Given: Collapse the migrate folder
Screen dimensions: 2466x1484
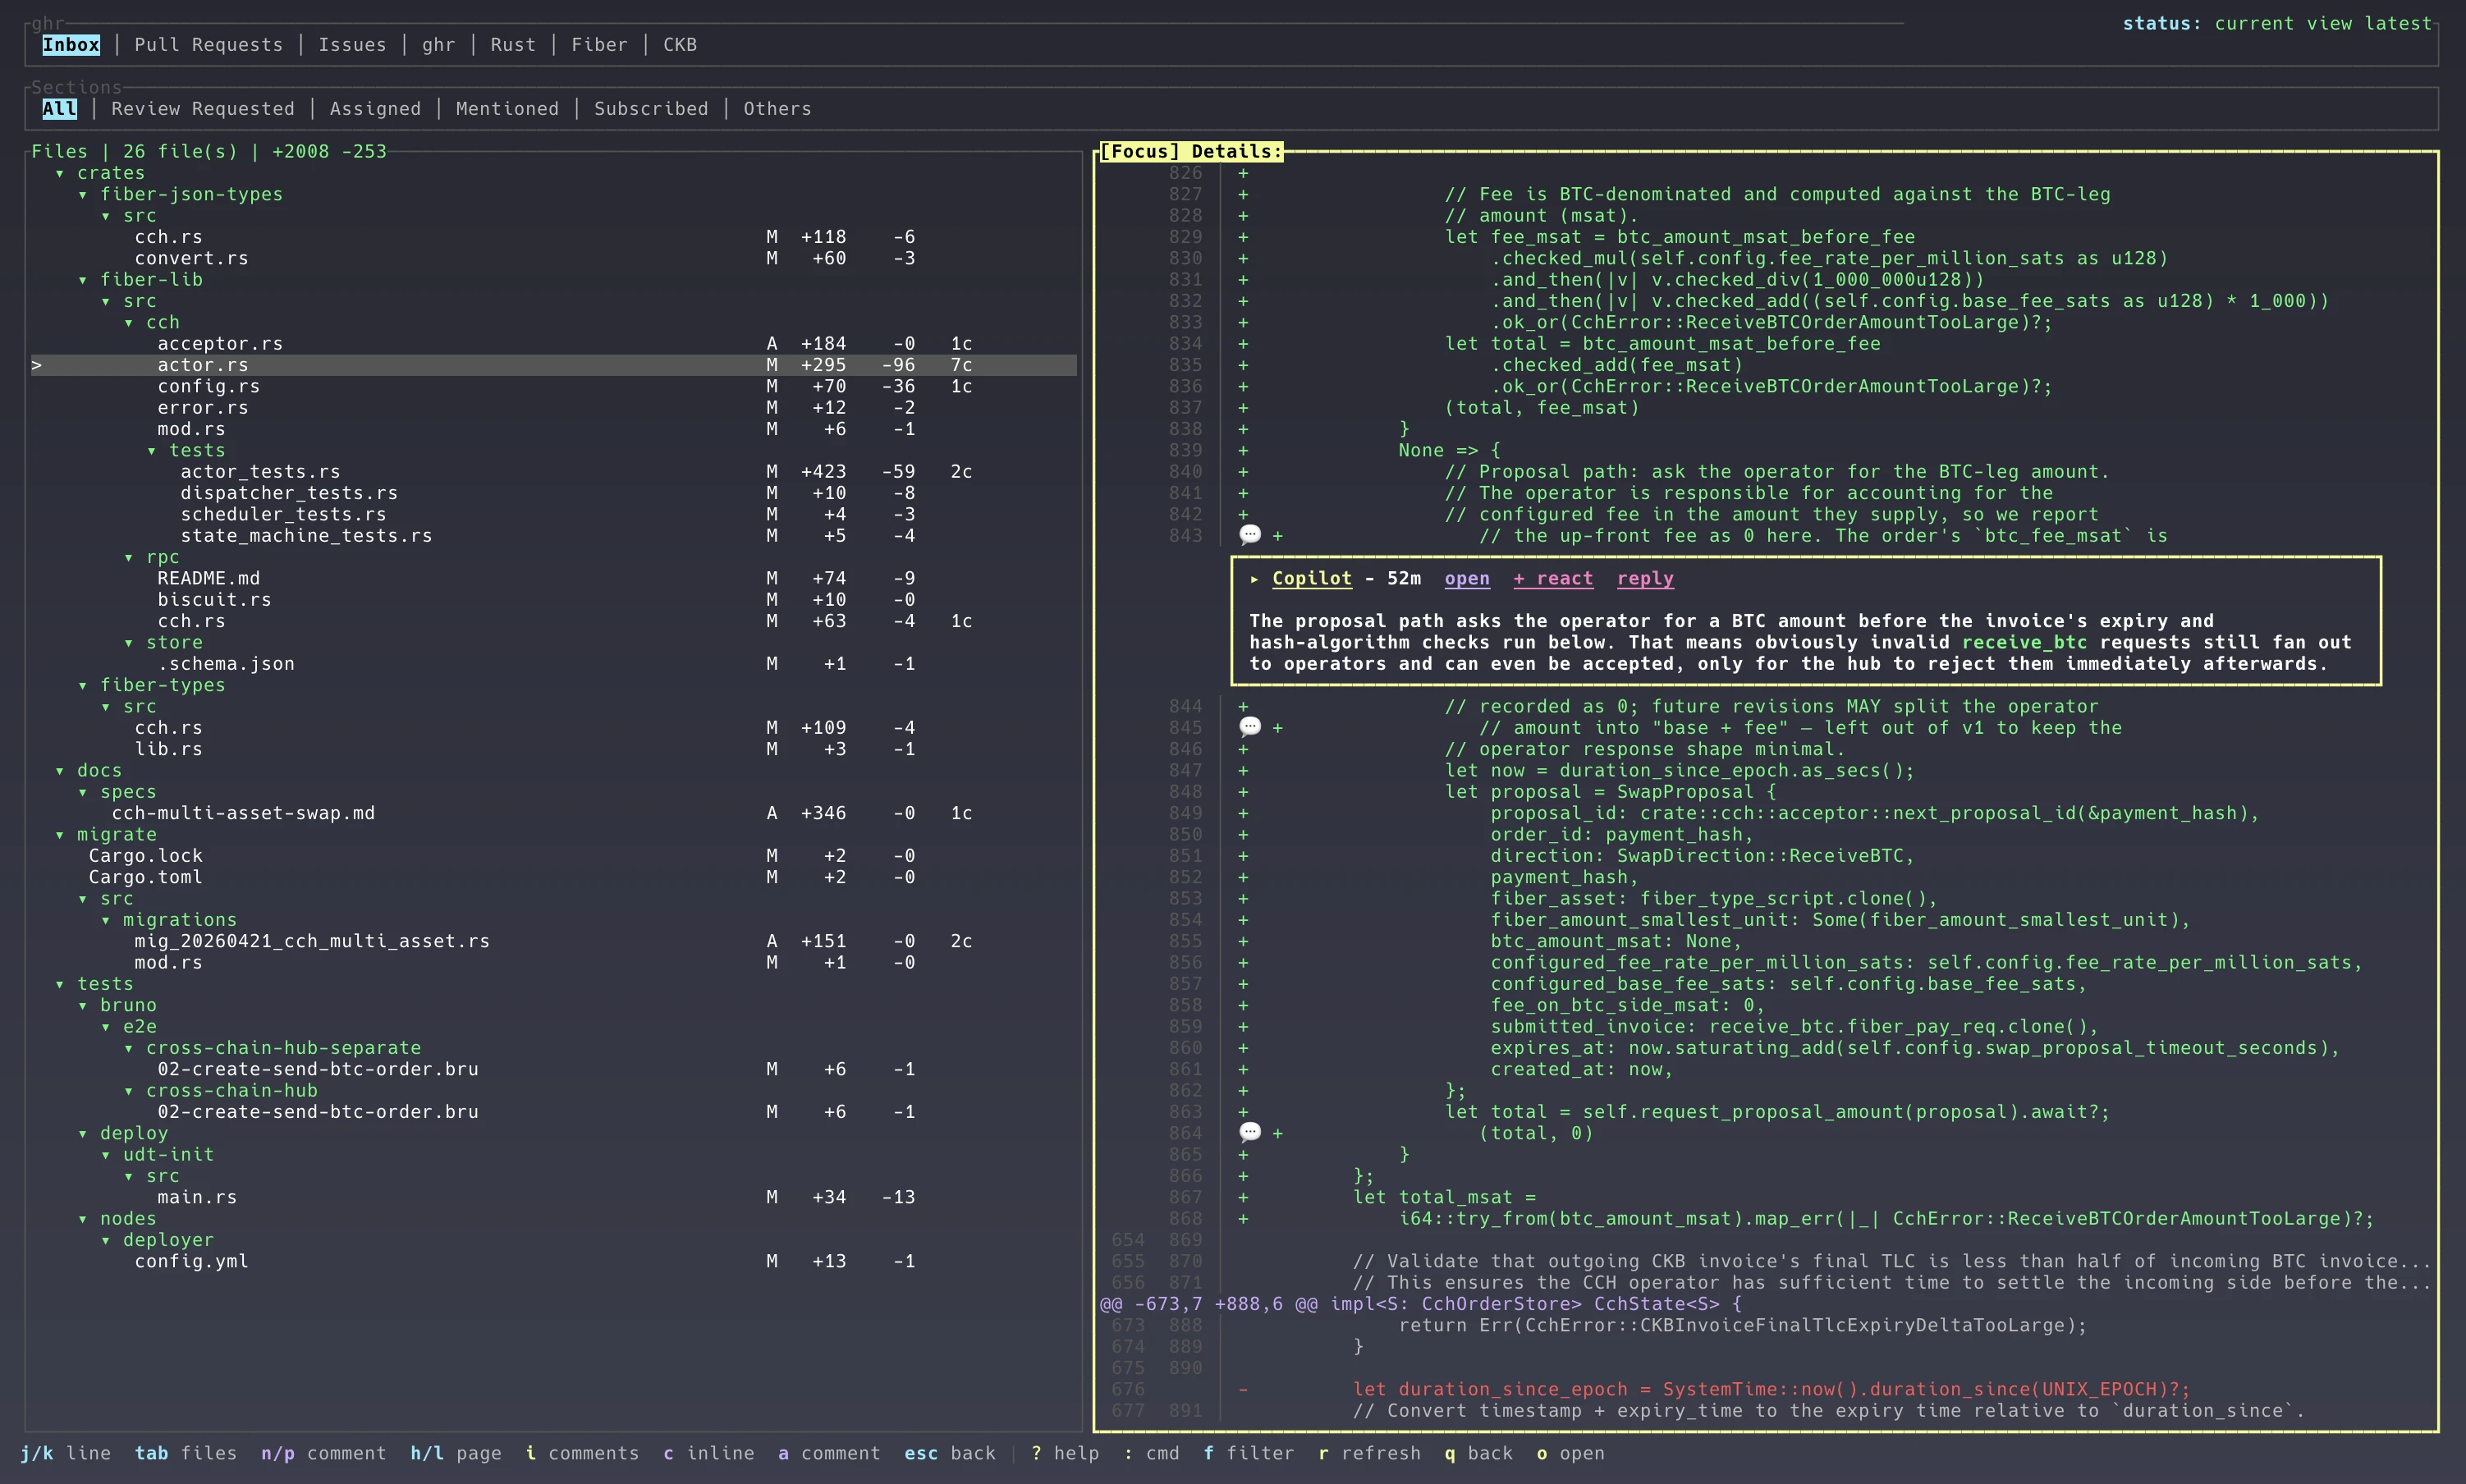Looking at the screenshot, I should [x=59, y=834].
